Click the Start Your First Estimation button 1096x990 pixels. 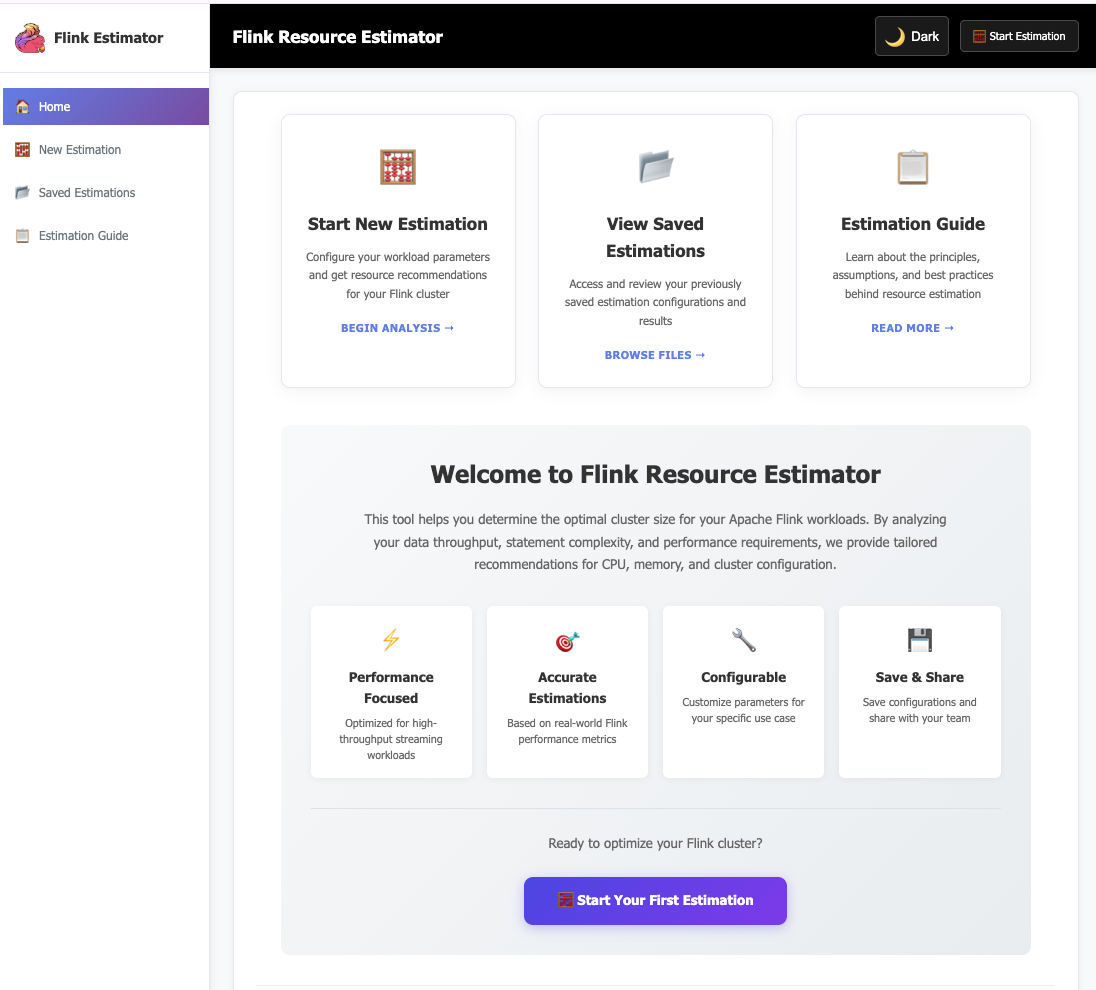point(655,901)
